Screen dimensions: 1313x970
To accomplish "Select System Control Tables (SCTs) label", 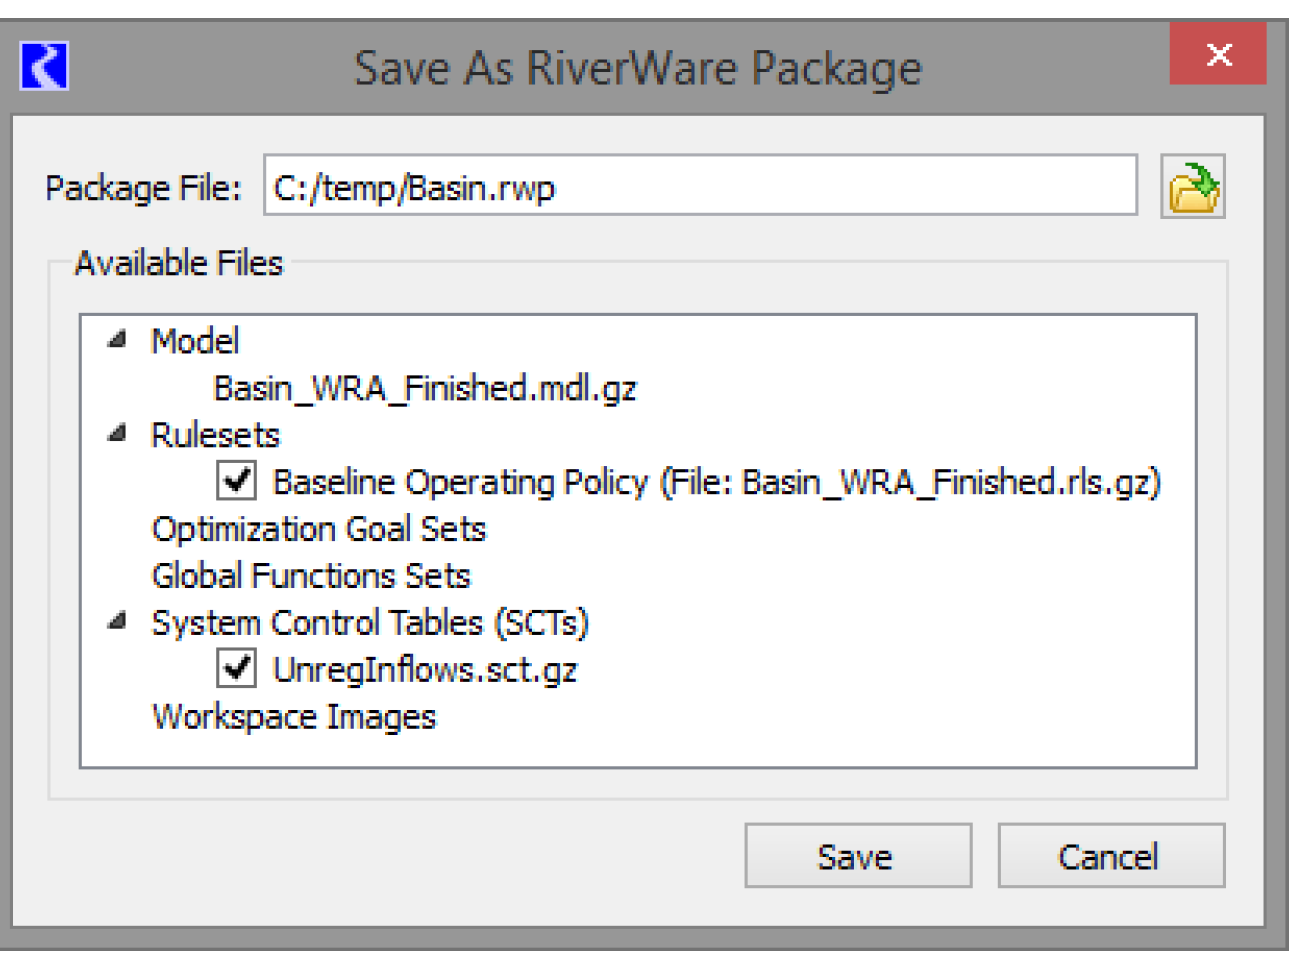I will tap(369, 623).
